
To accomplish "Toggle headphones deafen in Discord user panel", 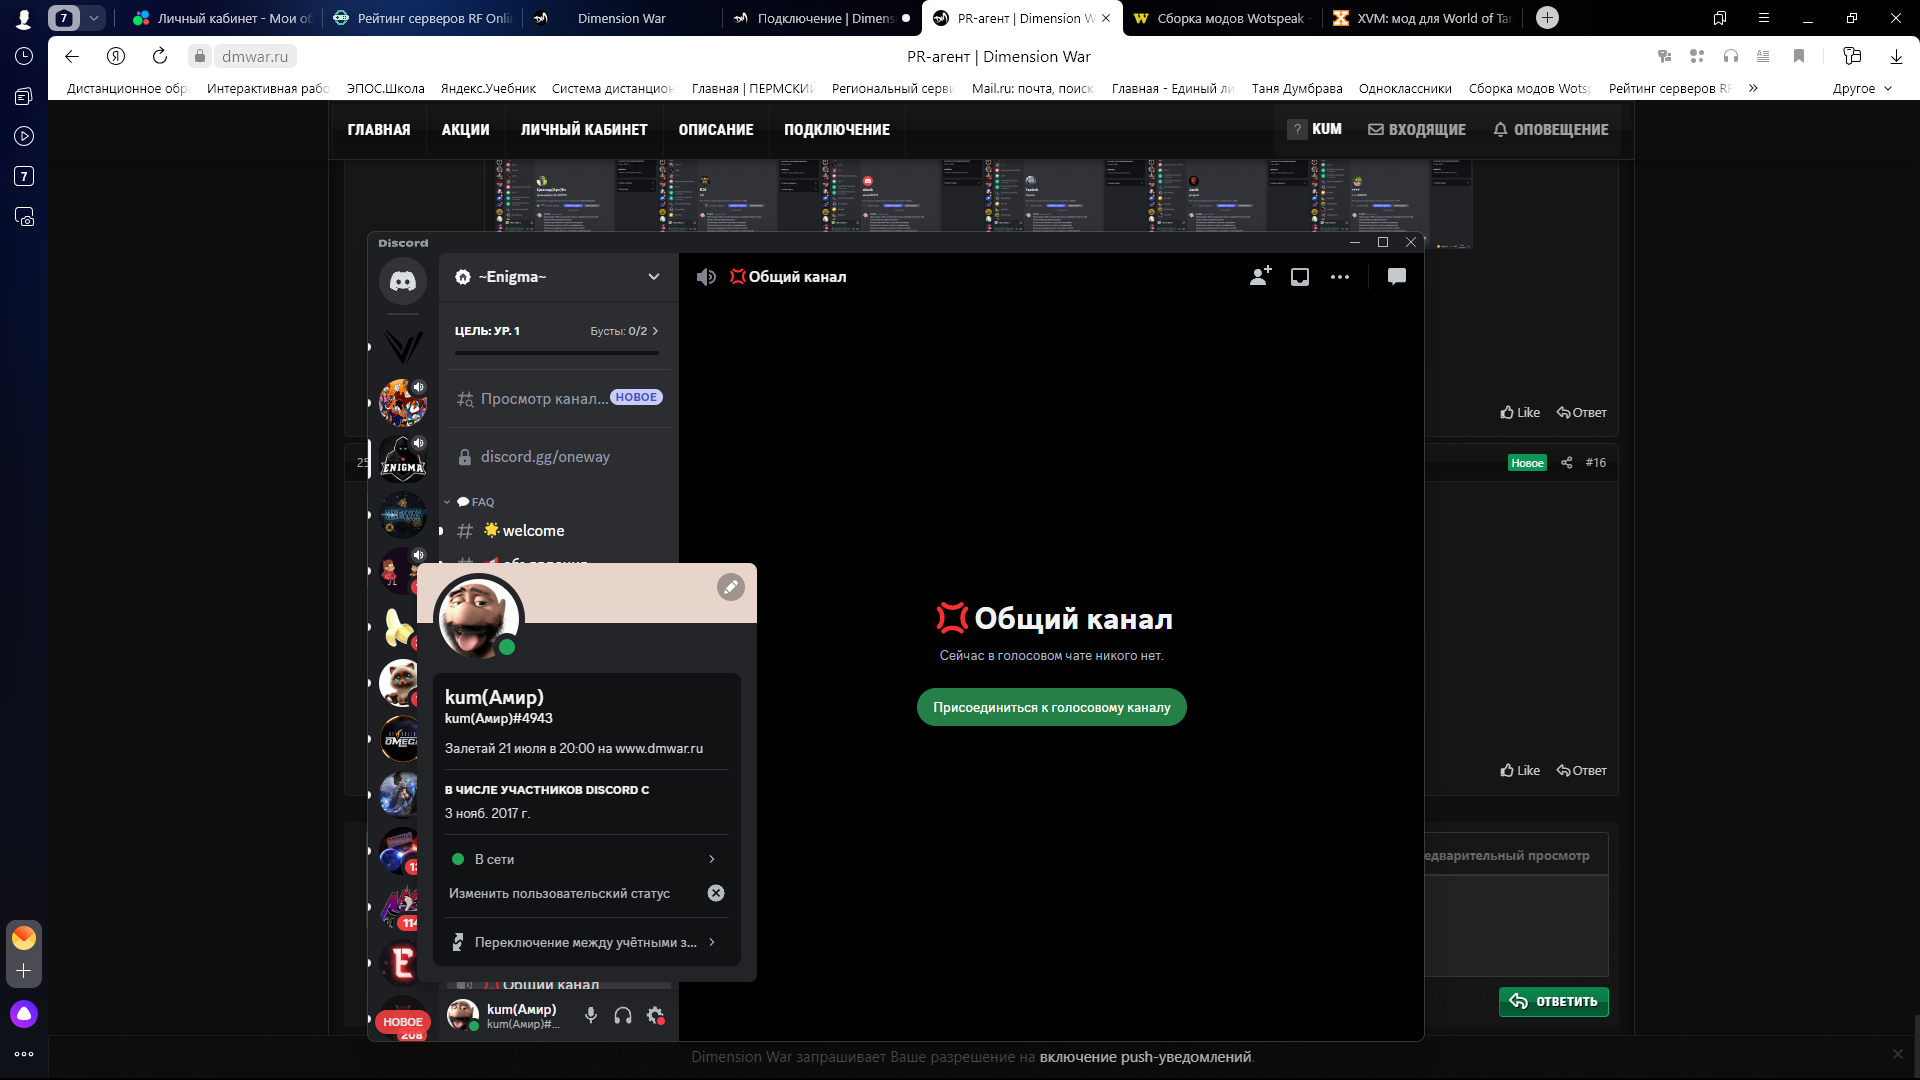I will (x=623, y=1015).
